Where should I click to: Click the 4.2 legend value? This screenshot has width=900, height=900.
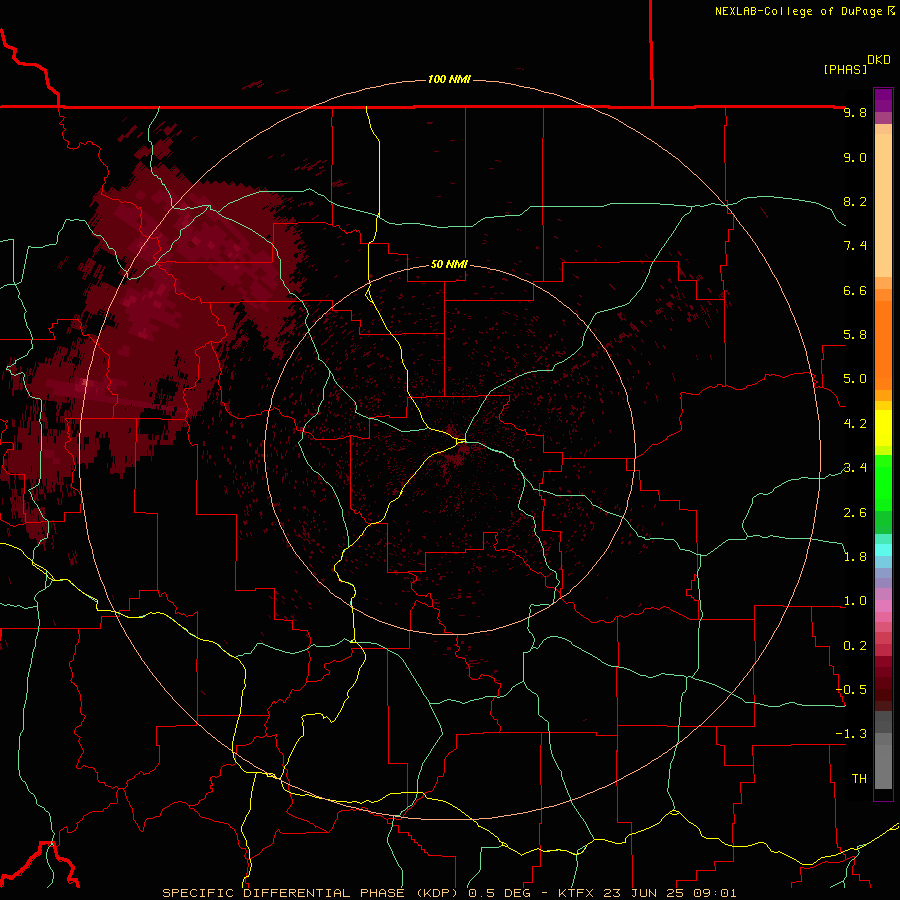point(855,424)
